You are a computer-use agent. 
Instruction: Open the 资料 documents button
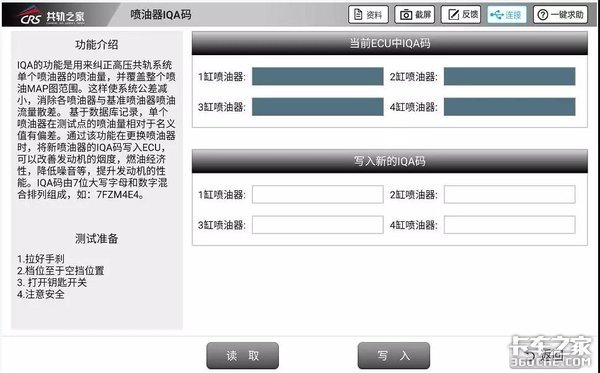[x=368, y=15]
